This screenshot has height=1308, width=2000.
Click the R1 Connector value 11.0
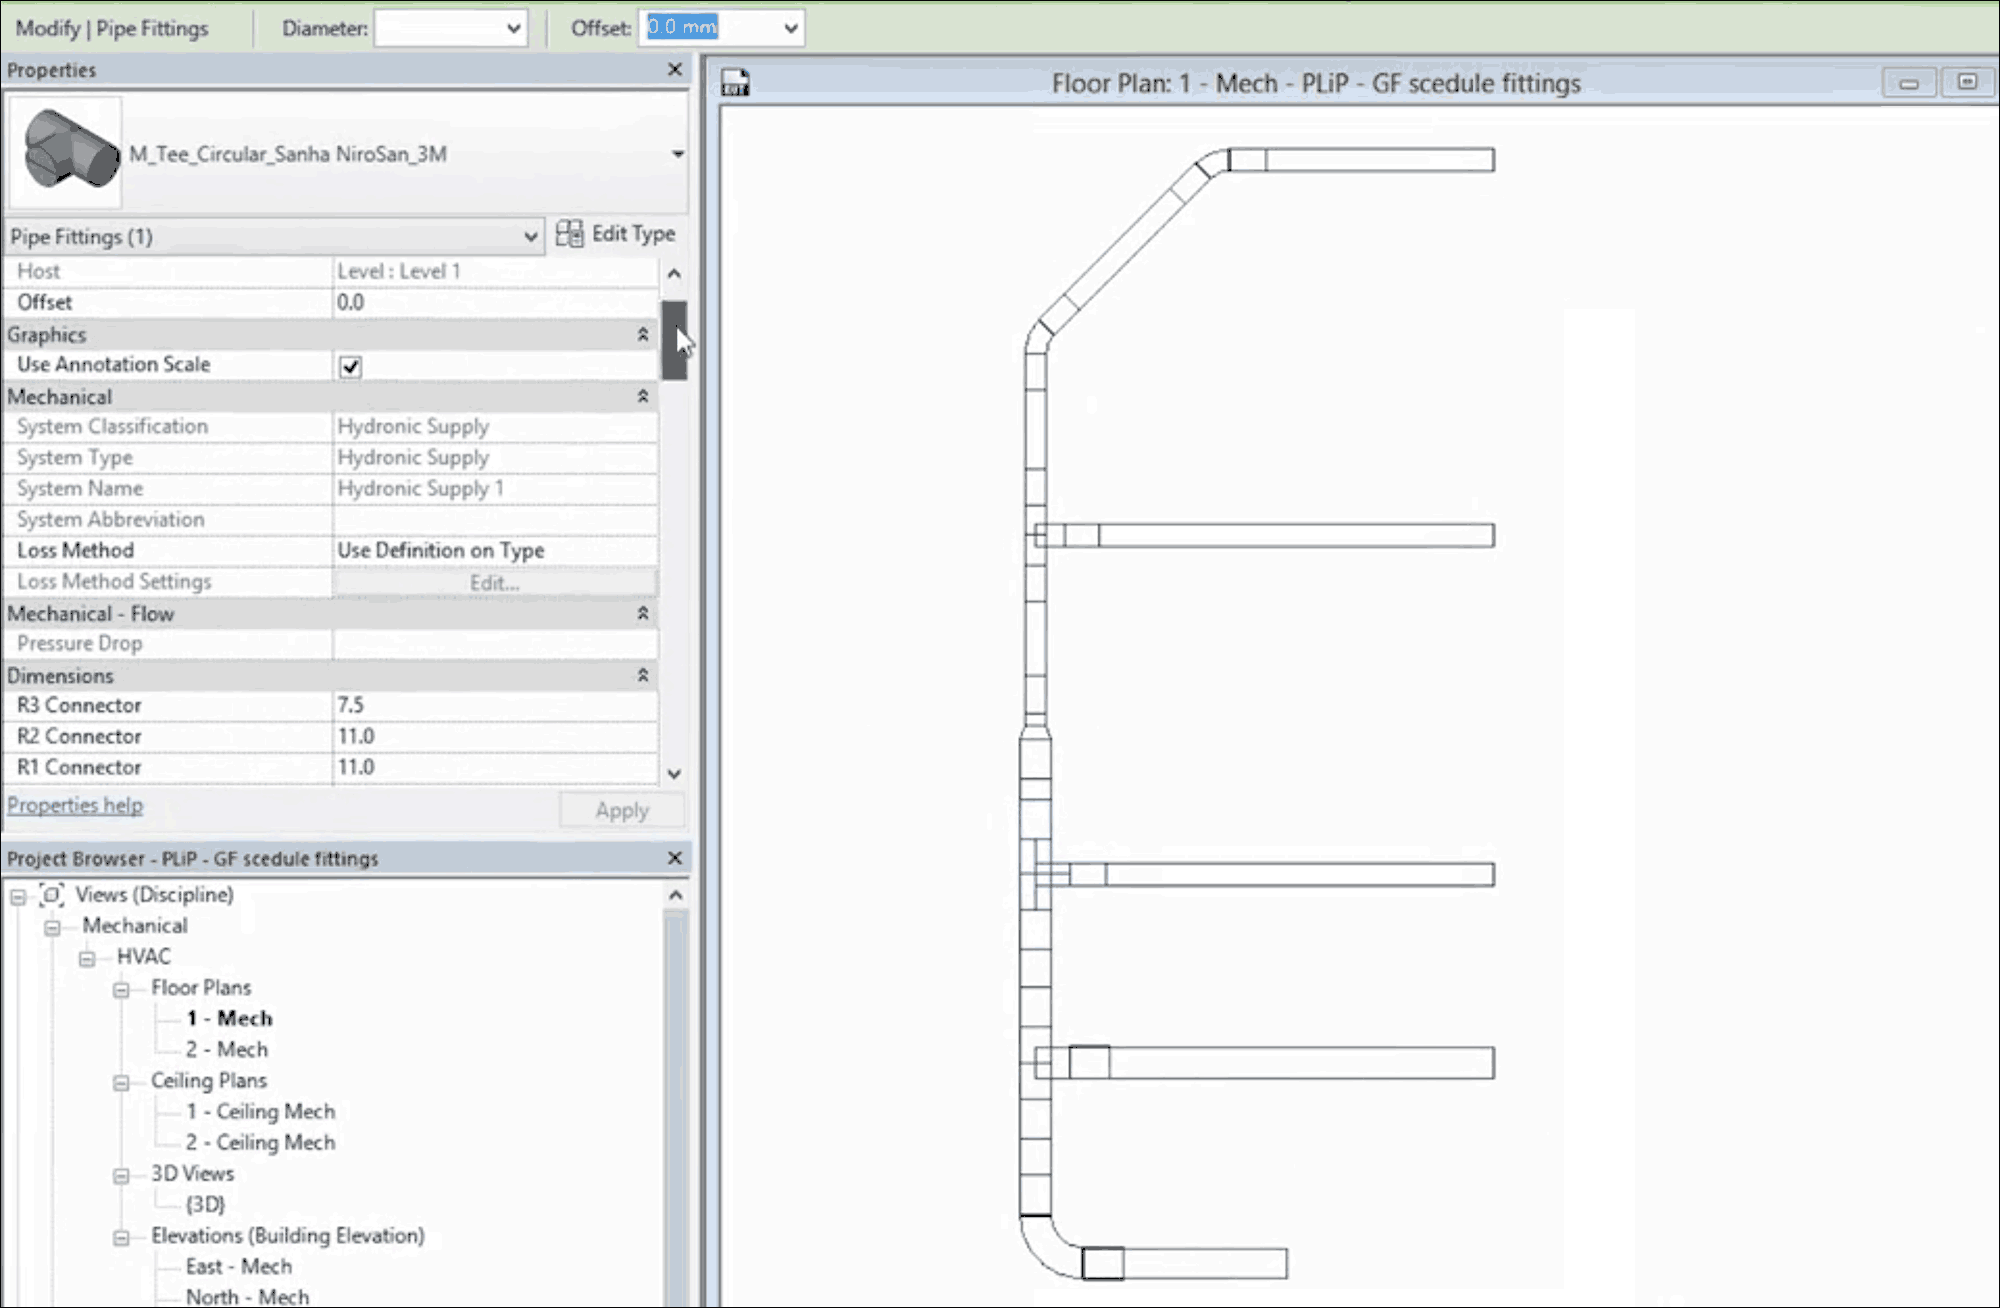495,767
